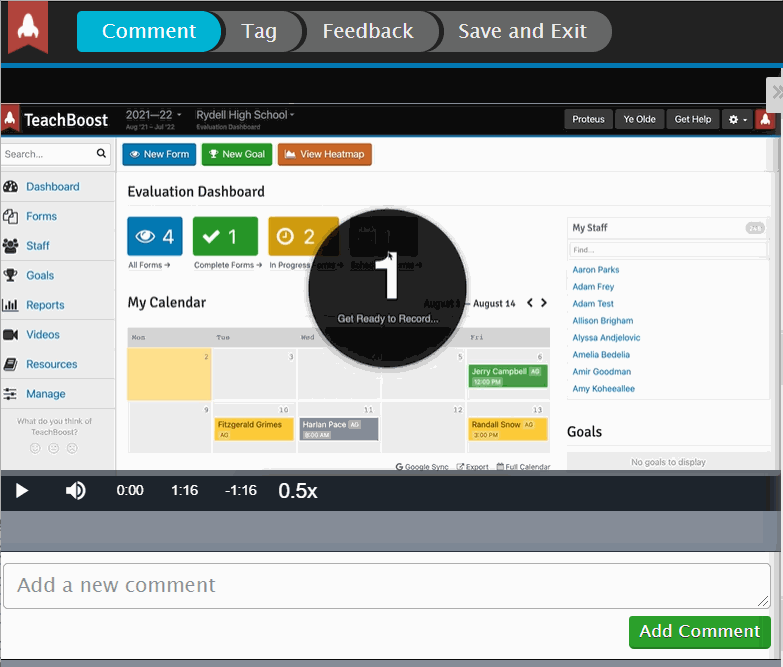Viewport: 783px width, 667px height.
Task: Open Reports in the sidebar
Action: coord(45,305)
